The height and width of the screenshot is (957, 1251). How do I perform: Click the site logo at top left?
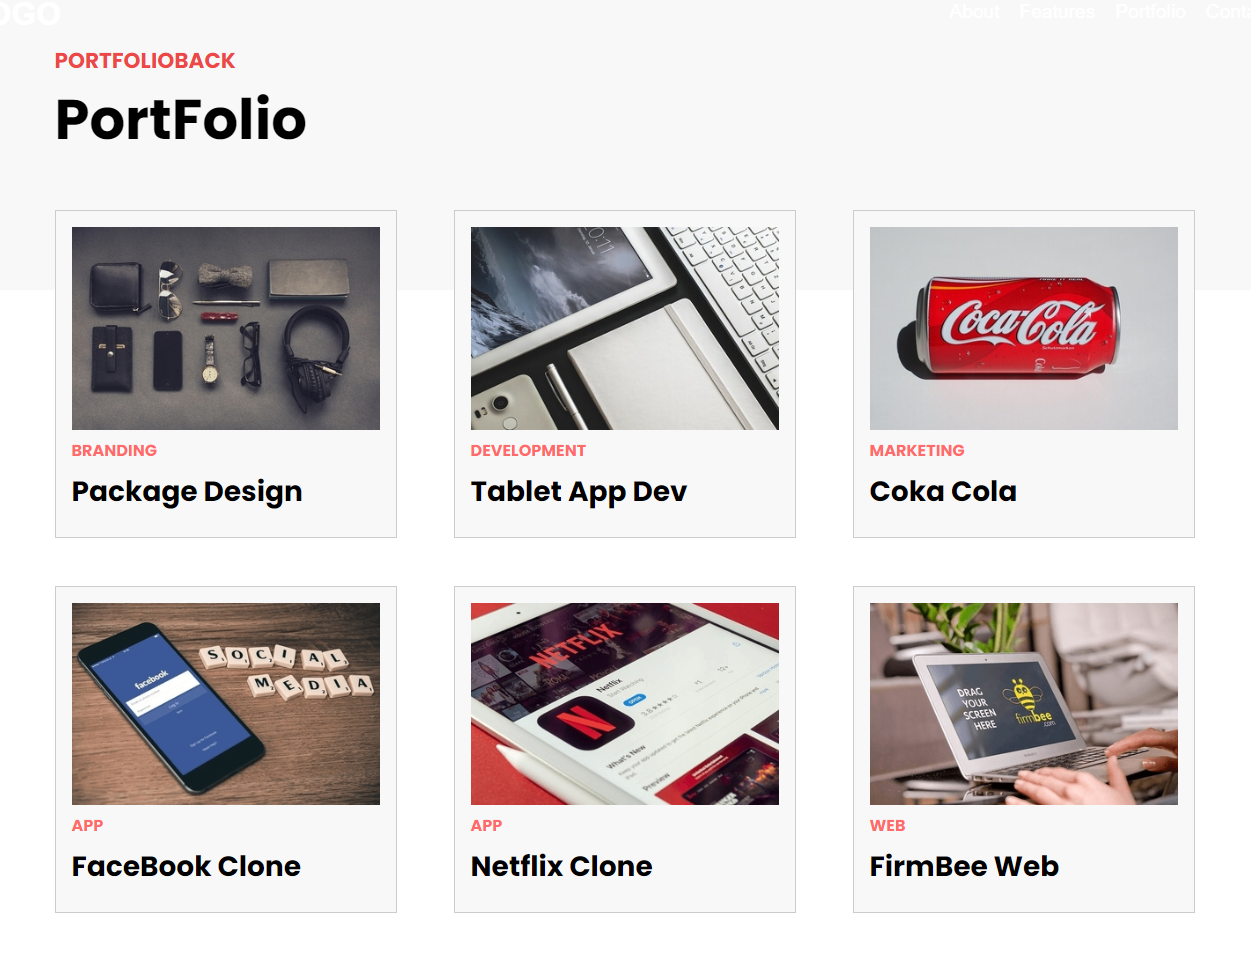click(x=30, y=14)
